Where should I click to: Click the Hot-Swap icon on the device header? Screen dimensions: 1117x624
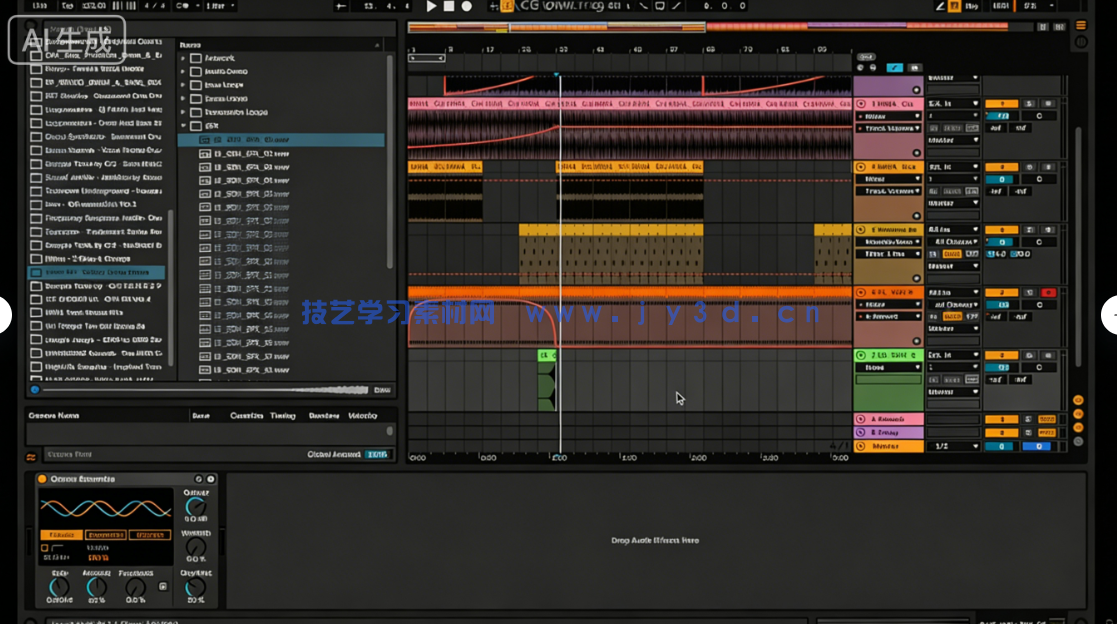210,479
